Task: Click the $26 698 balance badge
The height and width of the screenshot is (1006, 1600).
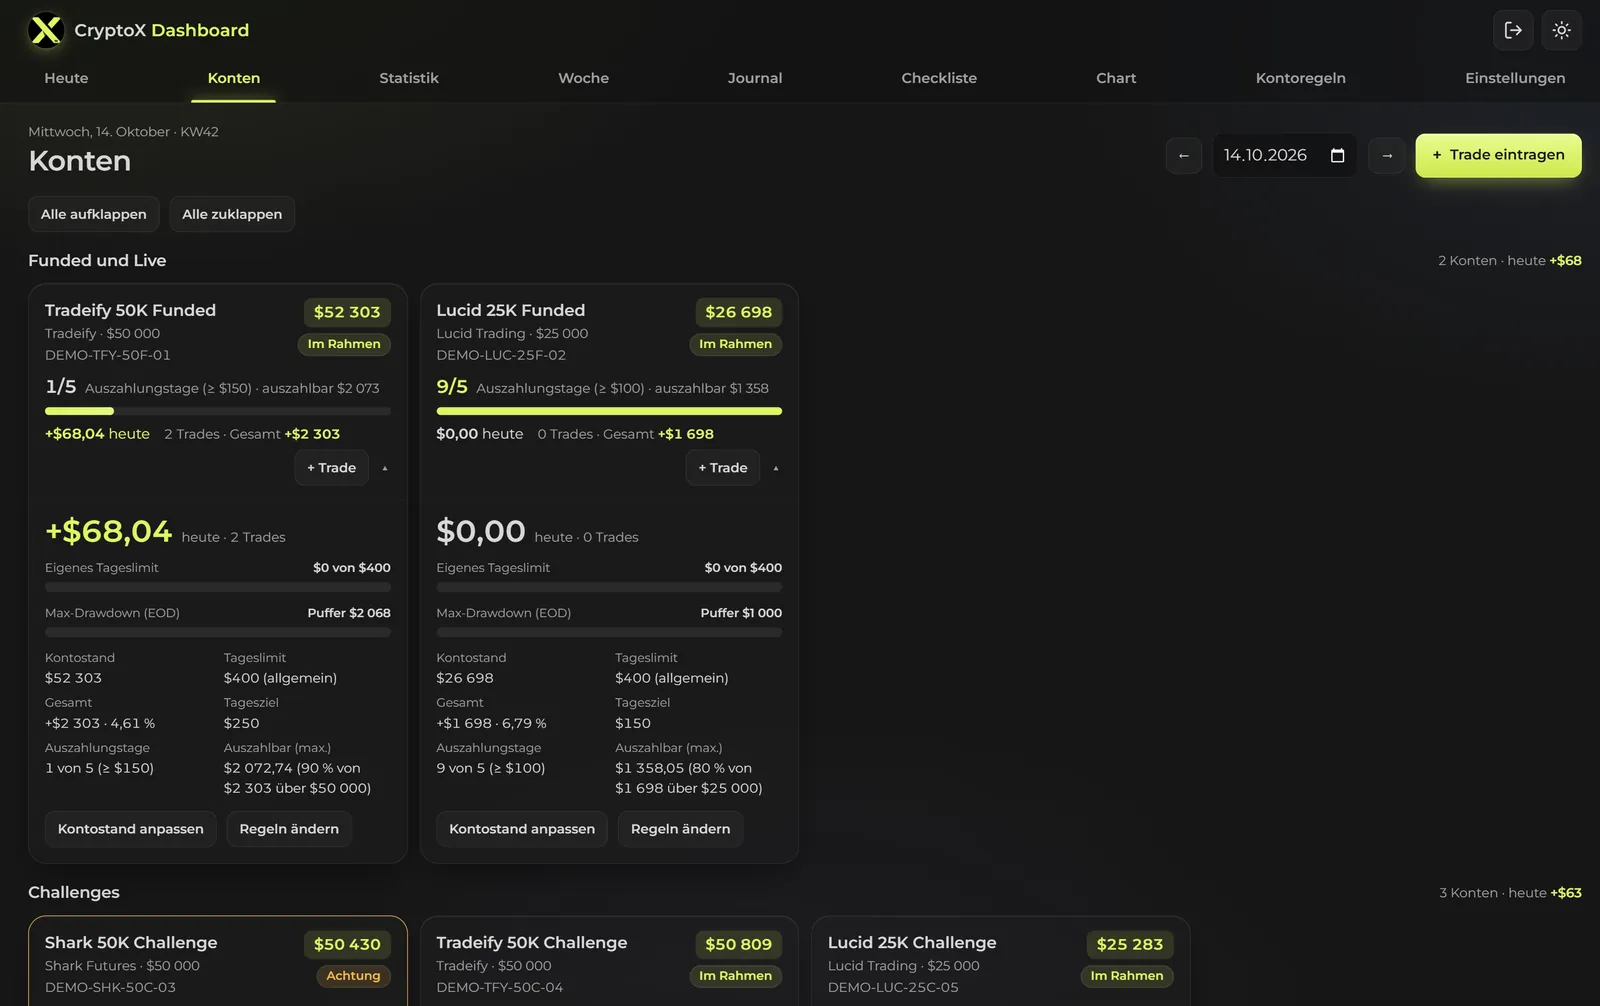Action: pos(738,312)
